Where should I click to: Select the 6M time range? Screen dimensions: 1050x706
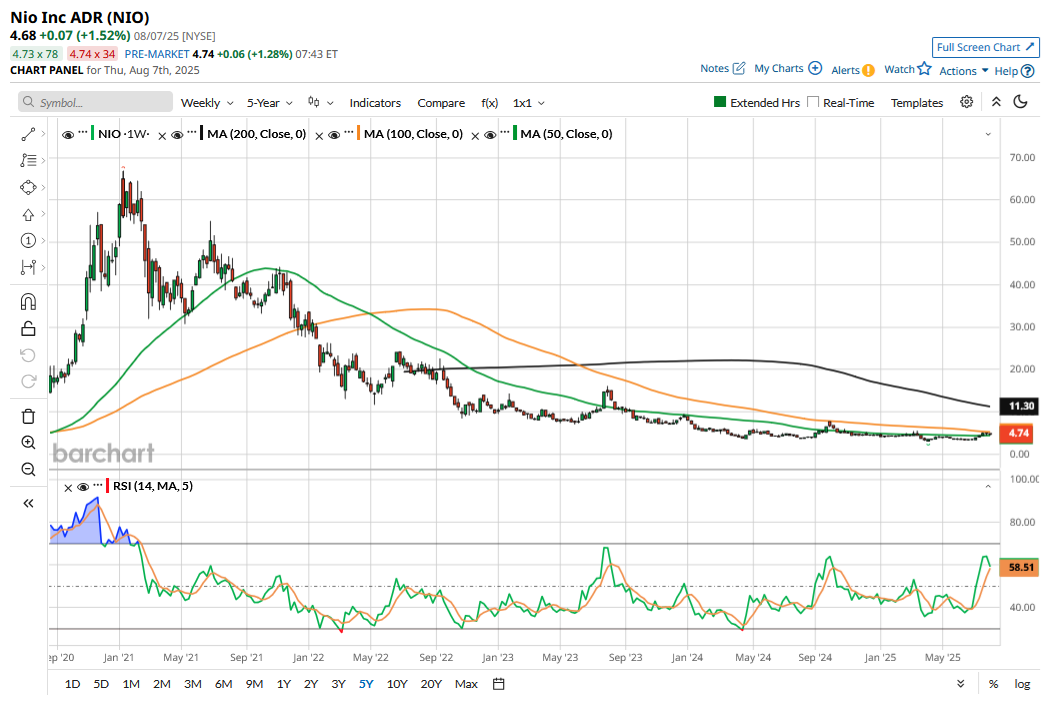coord(223,684)
